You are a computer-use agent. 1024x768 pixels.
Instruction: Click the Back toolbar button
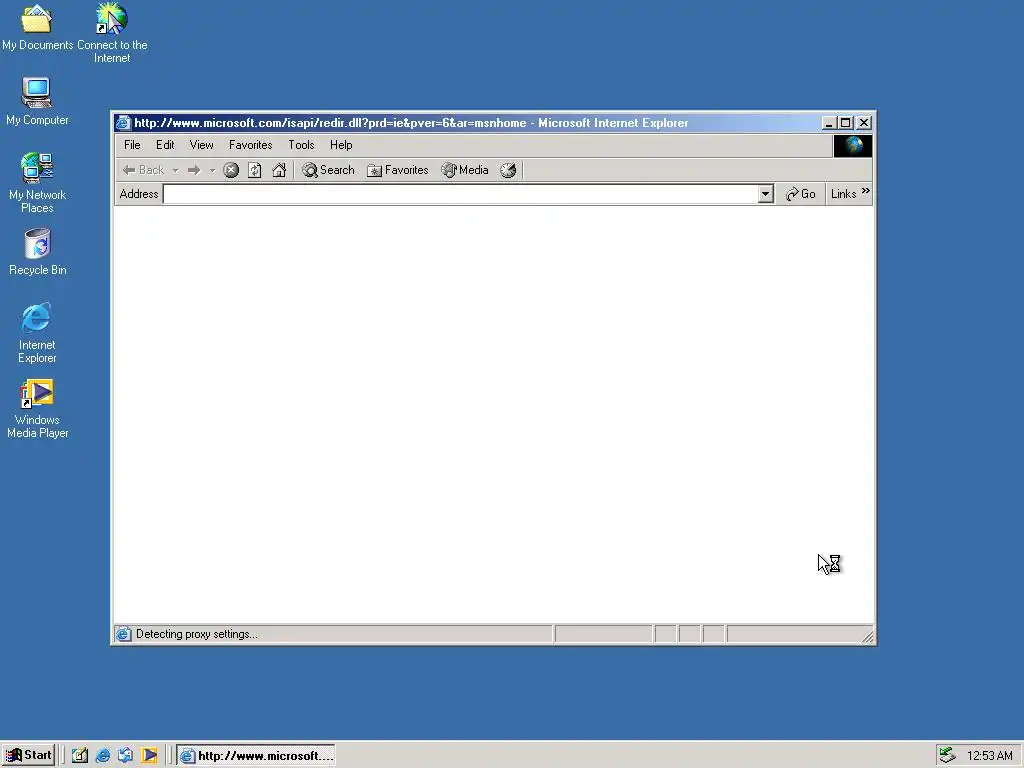point(144,170)
